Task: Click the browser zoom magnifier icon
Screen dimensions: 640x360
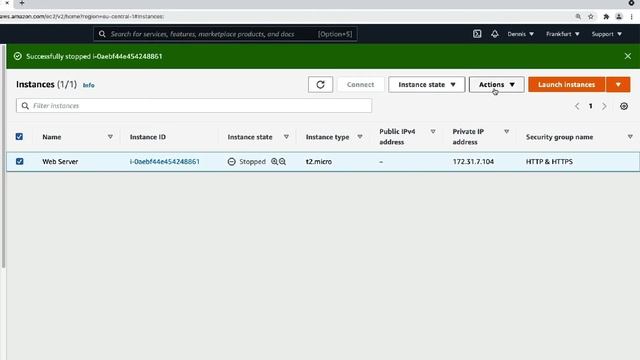Action: click(578, 17)
